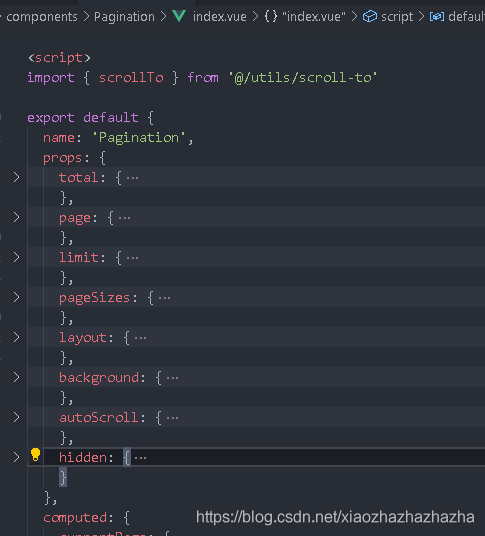Expand the folded limit prop
This screenshot has width=485, height=536.
pos(16,257)
